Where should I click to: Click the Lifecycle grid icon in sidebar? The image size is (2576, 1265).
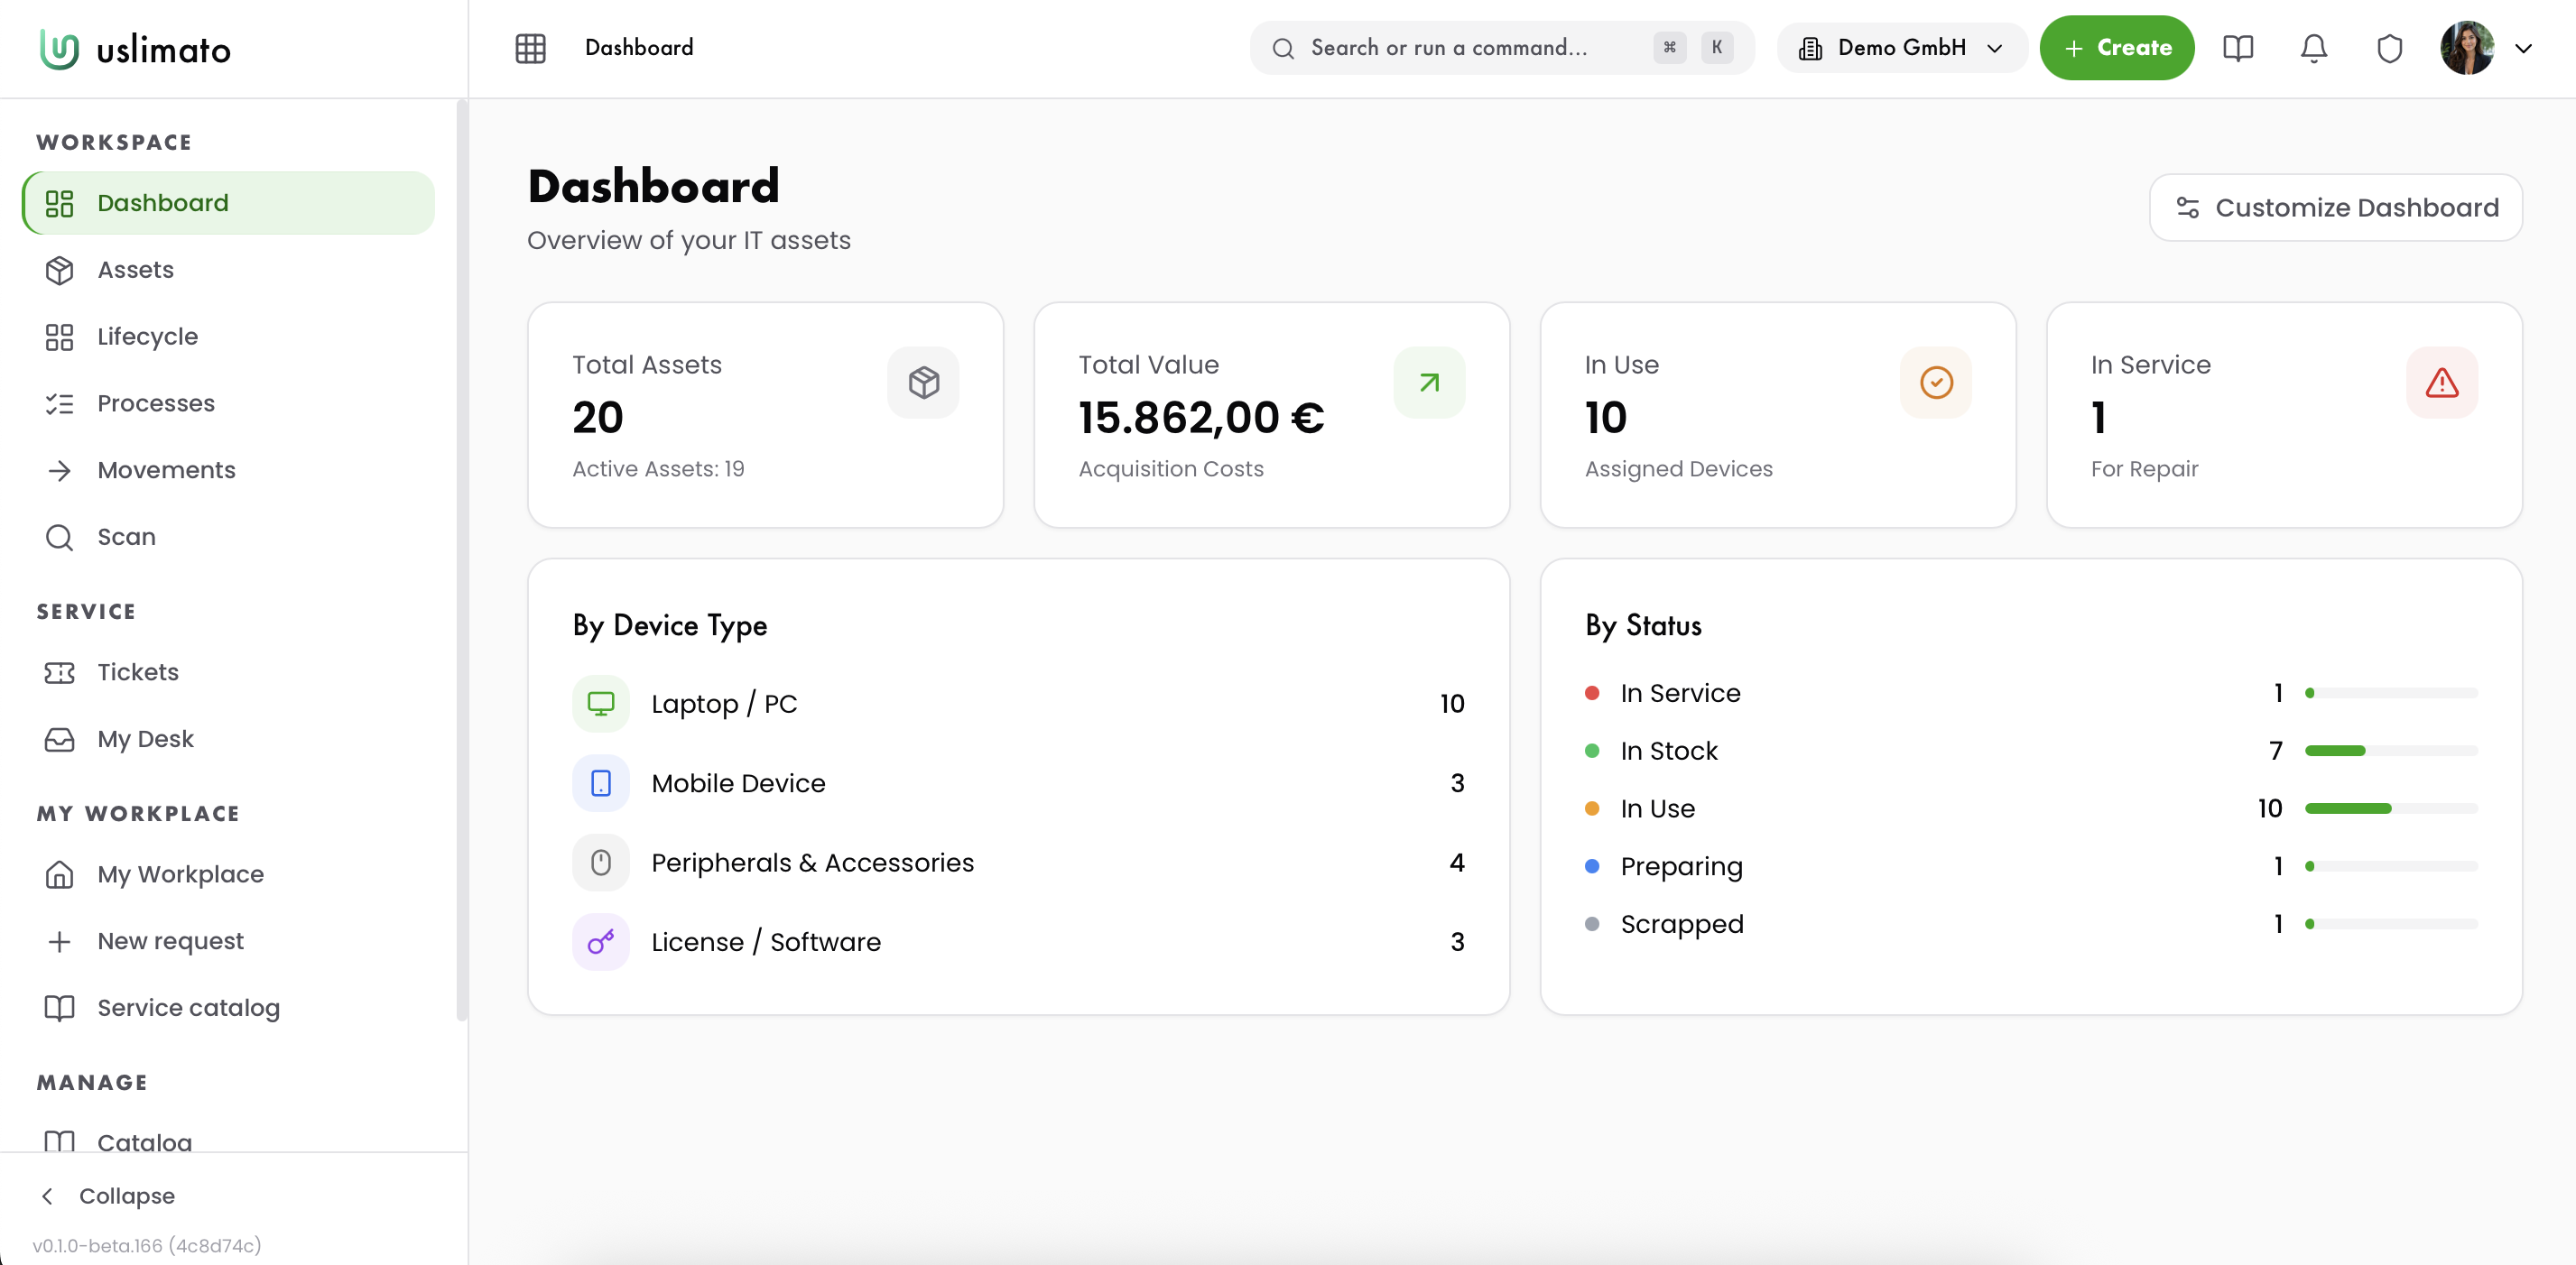[x=59, y=337]
